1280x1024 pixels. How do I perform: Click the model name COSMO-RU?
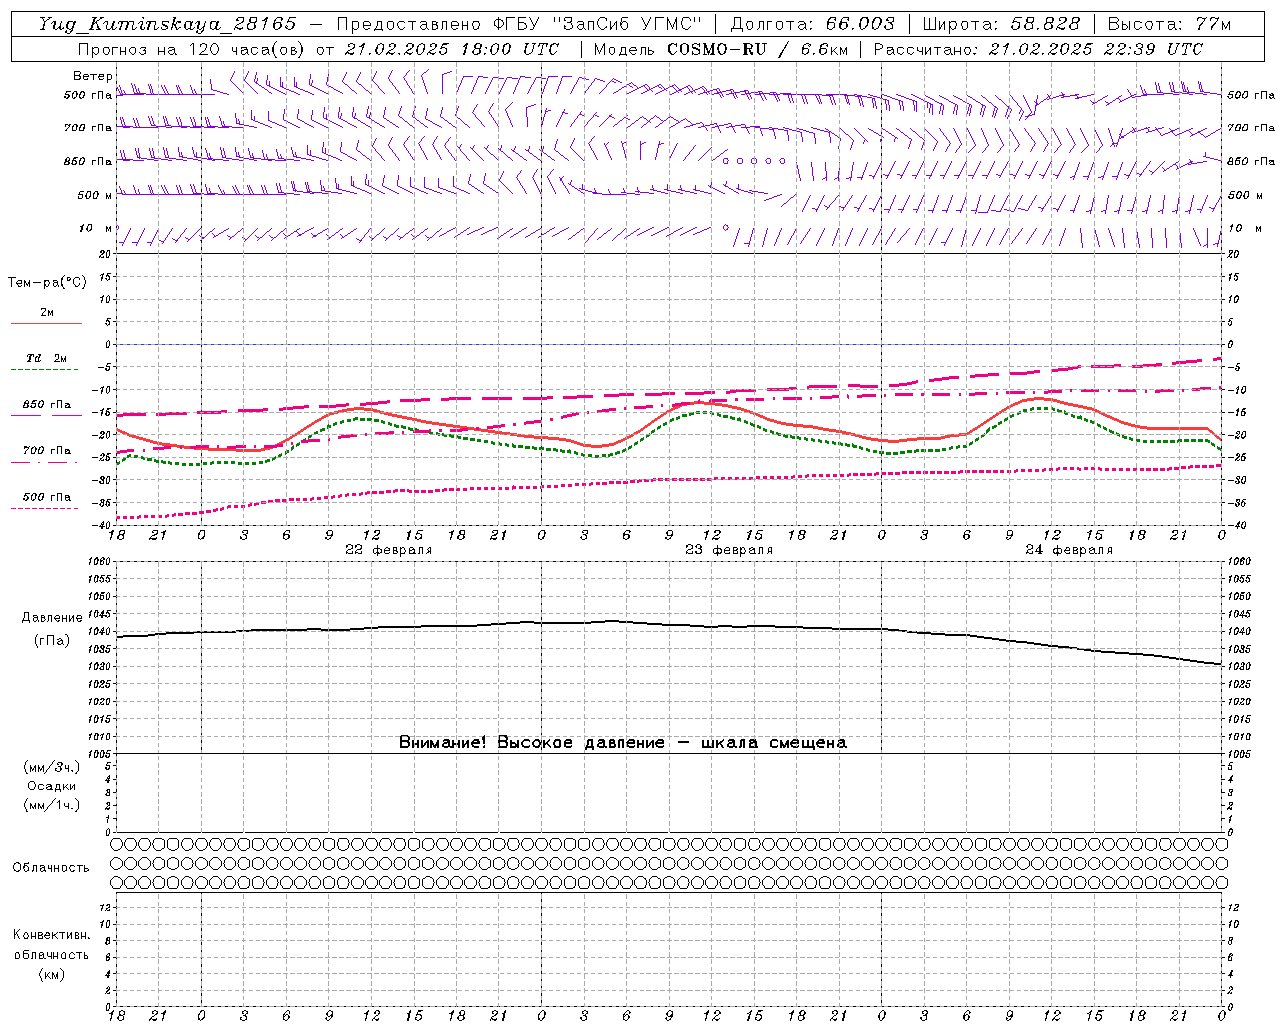tap(717, 49)
